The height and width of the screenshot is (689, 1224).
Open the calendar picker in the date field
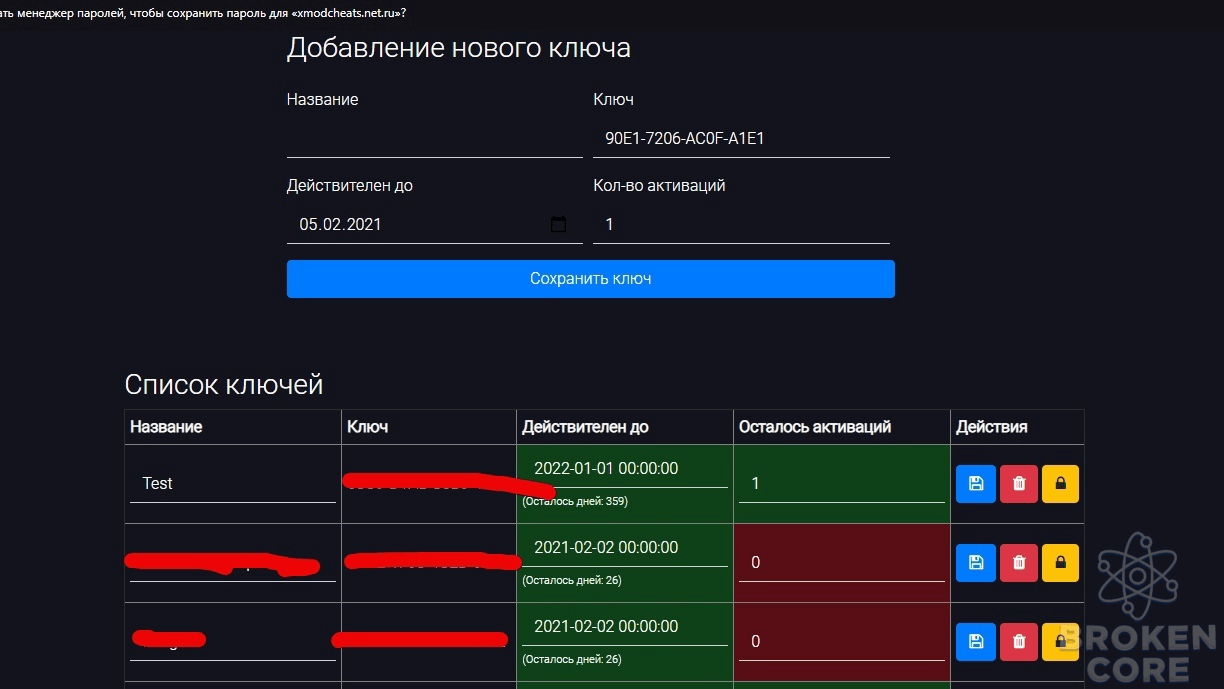click(559, 224)
